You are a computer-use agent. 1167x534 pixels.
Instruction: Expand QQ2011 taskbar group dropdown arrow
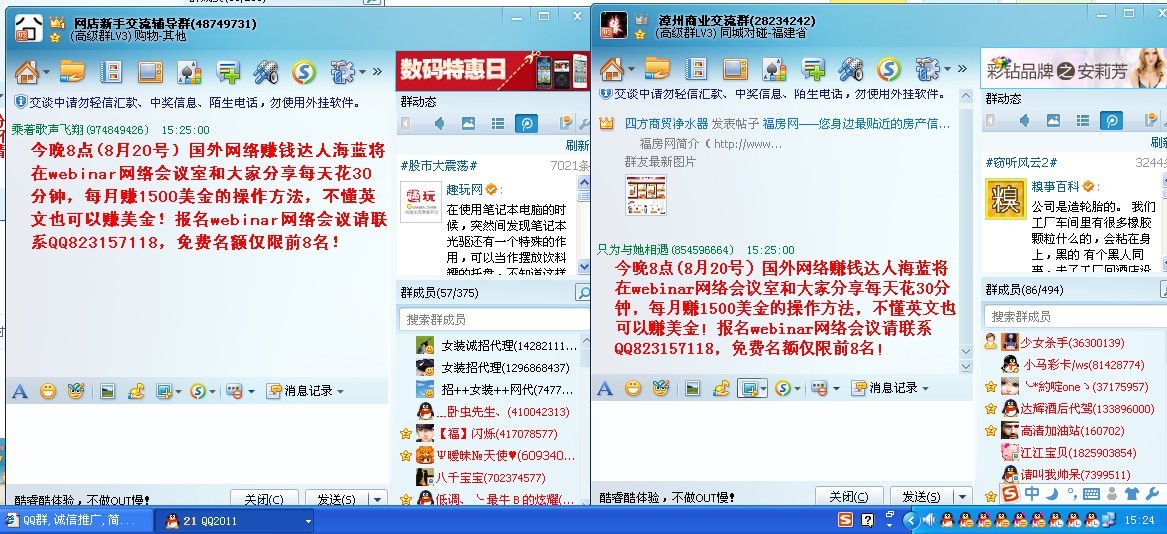point(308,521)
